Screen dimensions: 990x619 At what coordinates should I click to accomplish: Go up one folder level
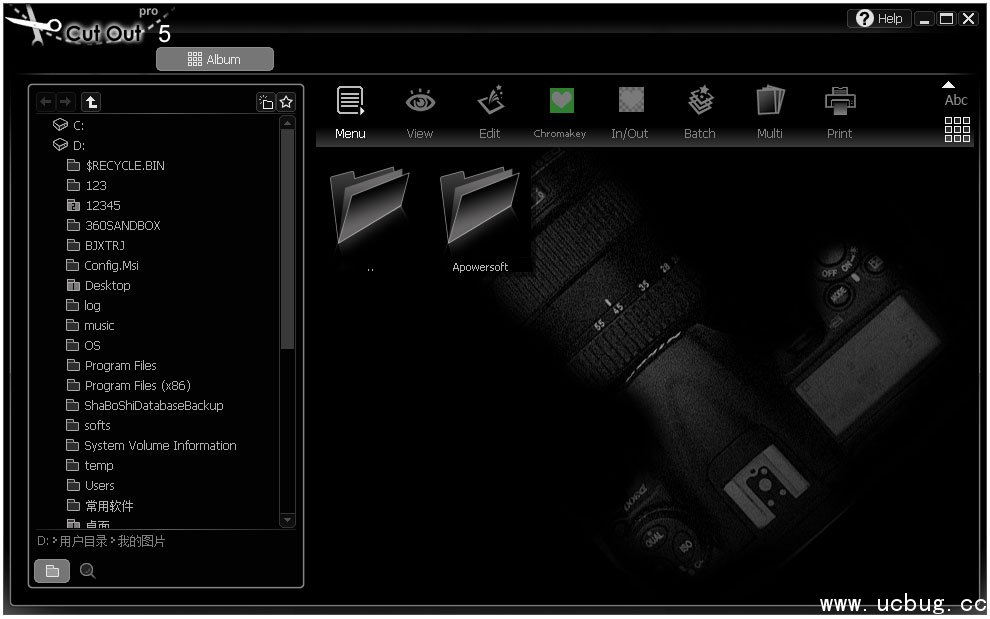[x=91, y=102]
